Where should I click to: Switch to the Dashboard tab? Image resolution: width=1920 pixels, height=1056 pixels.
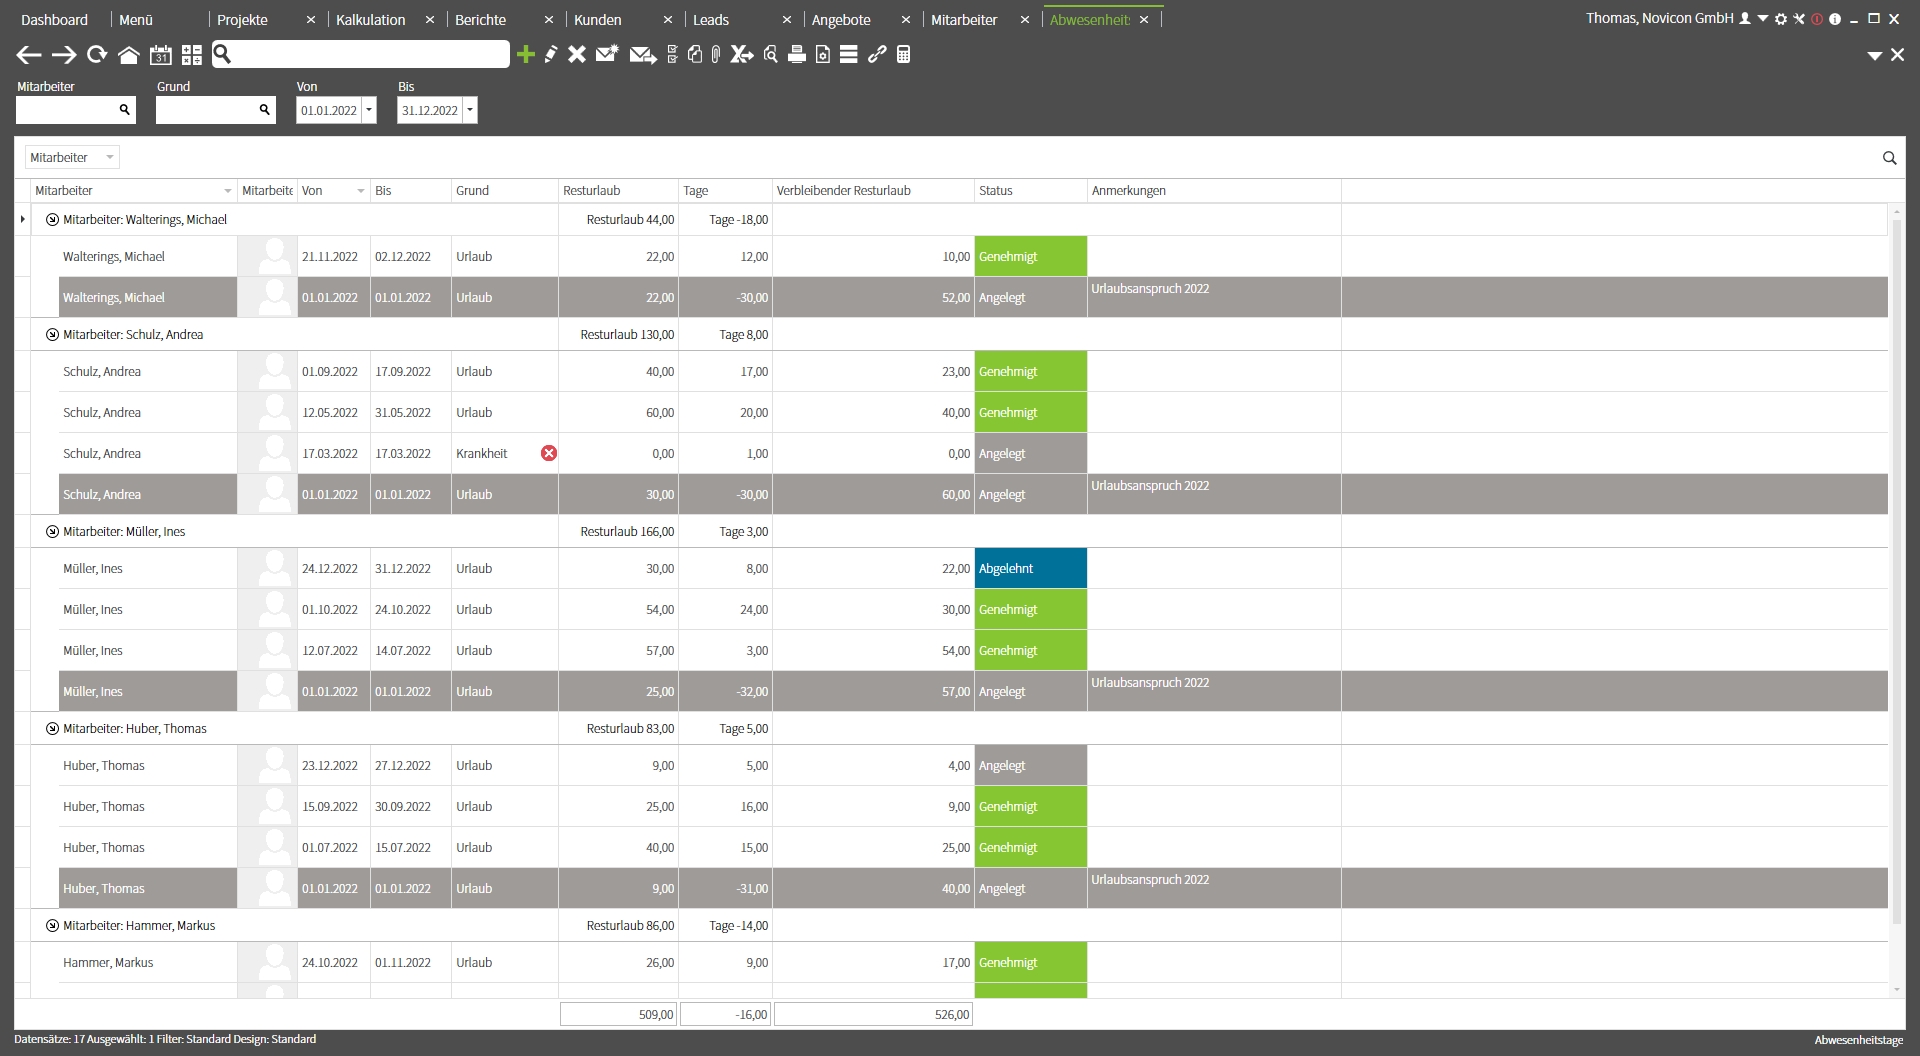click(54, 20)
